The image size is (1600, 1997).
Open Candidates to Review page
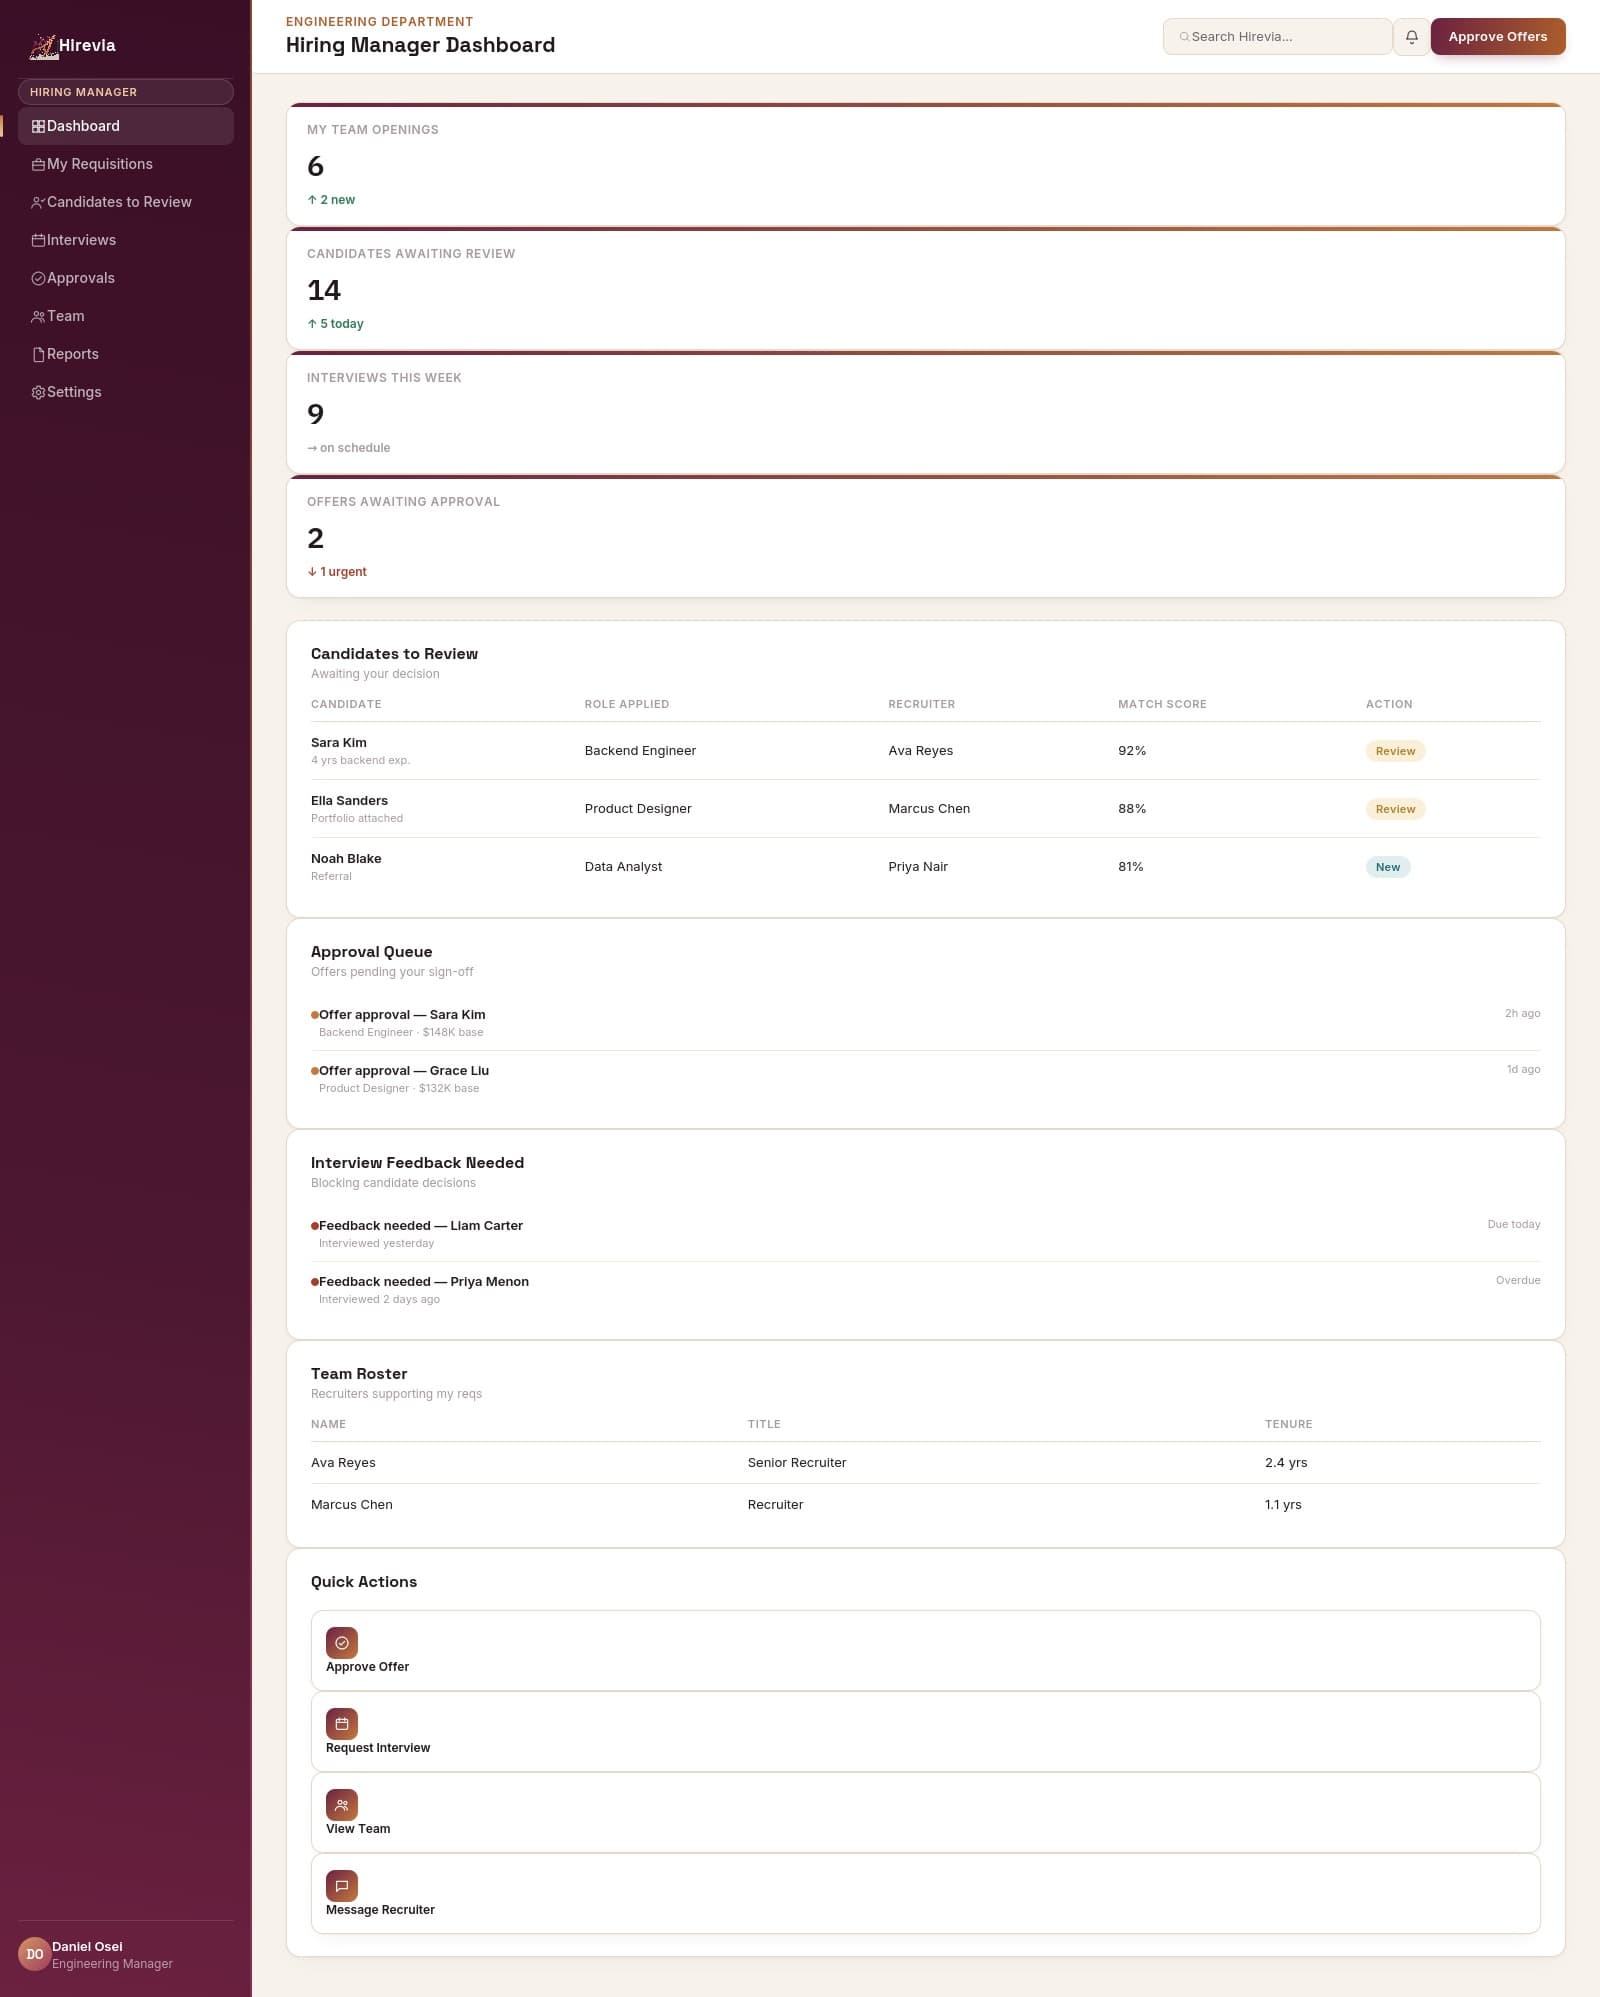126,202
